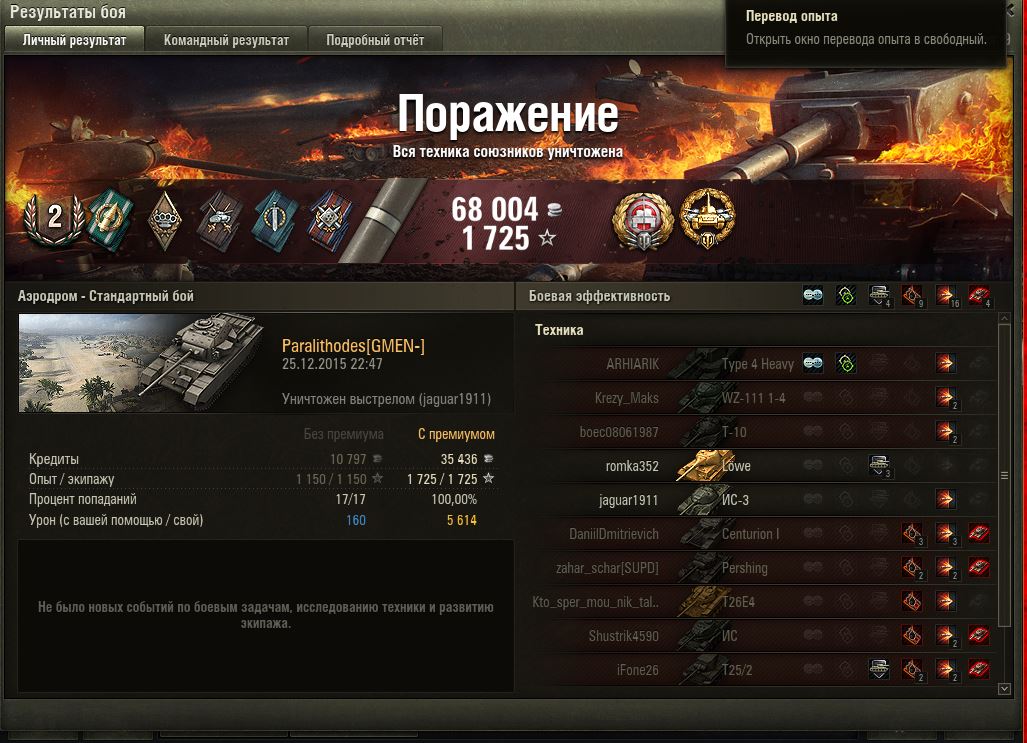Click the number 2 laurel badge medal
This screenshot has height=743, width=1027.
click(54, 219)
